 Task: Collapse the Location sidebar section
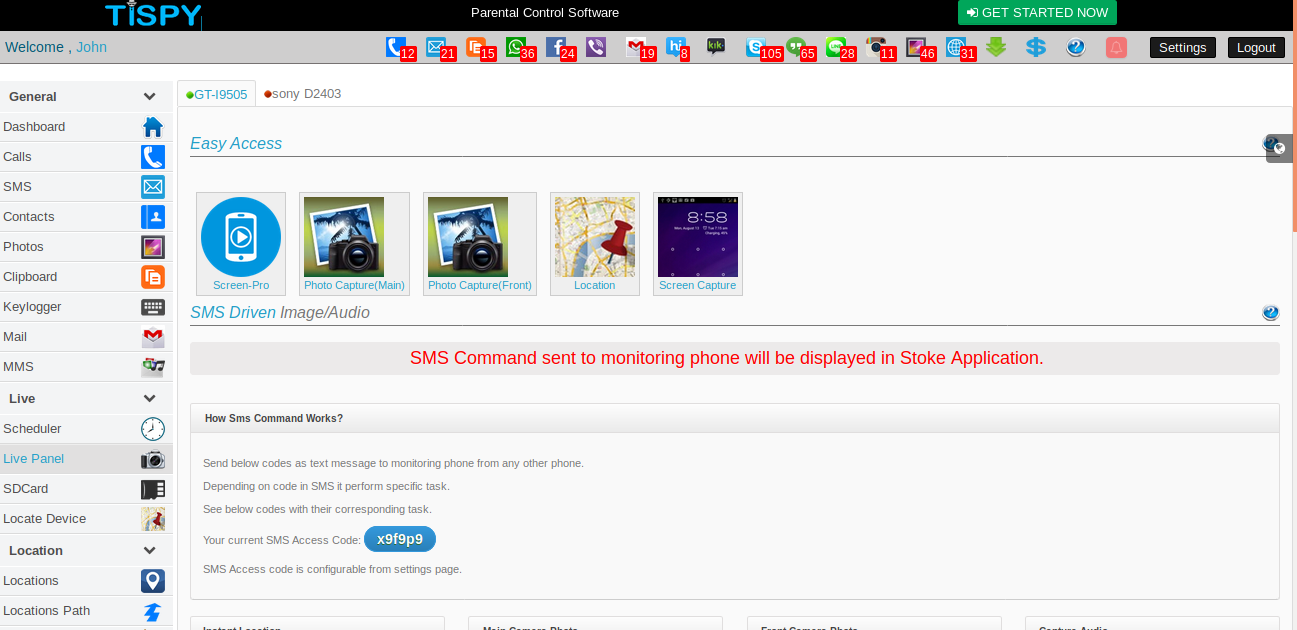click(86, 551)
